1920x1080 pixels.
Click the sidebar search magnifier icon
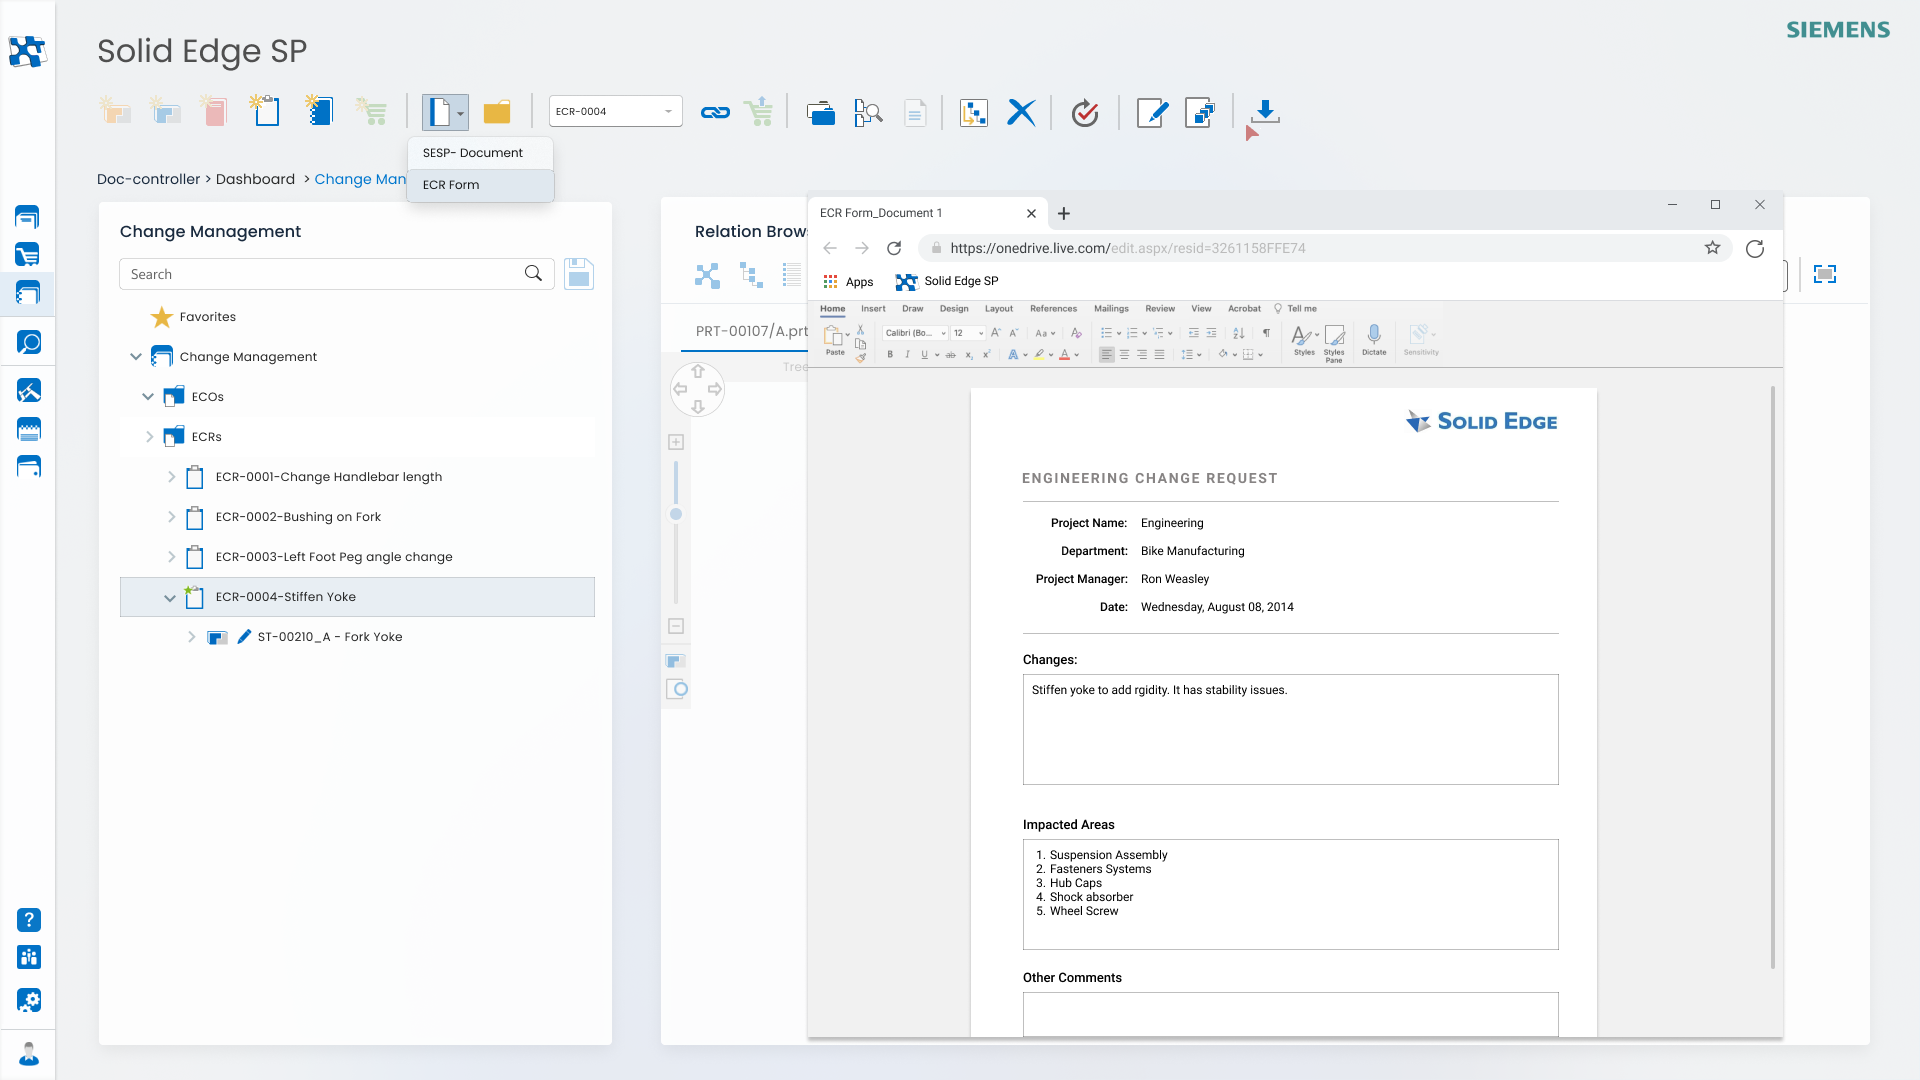29,343
